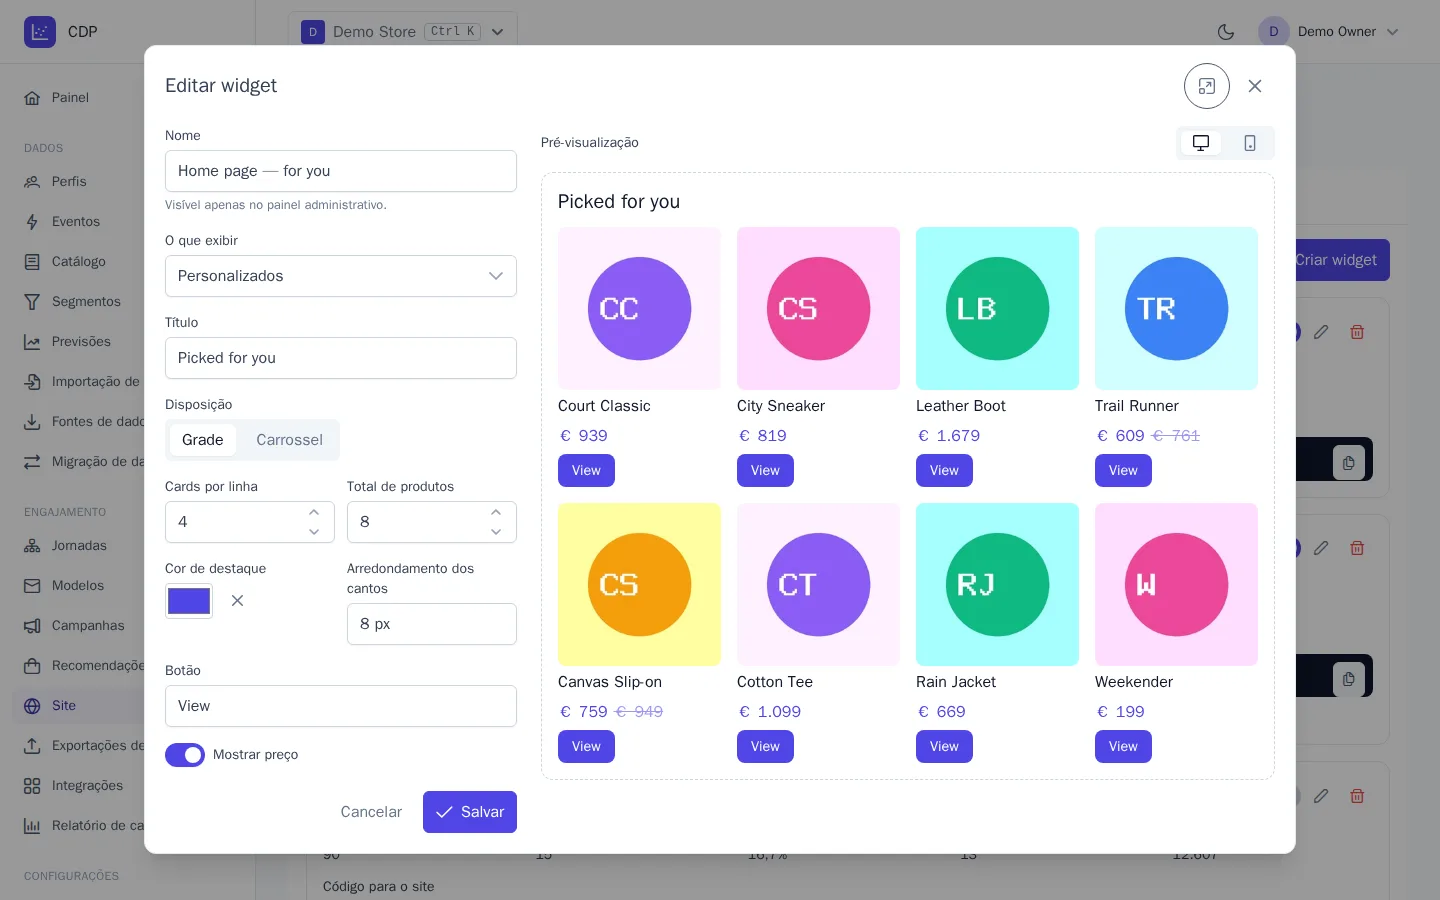Click View button under Trail Runner
The image size is (1440, 900).
point(1123,471)
